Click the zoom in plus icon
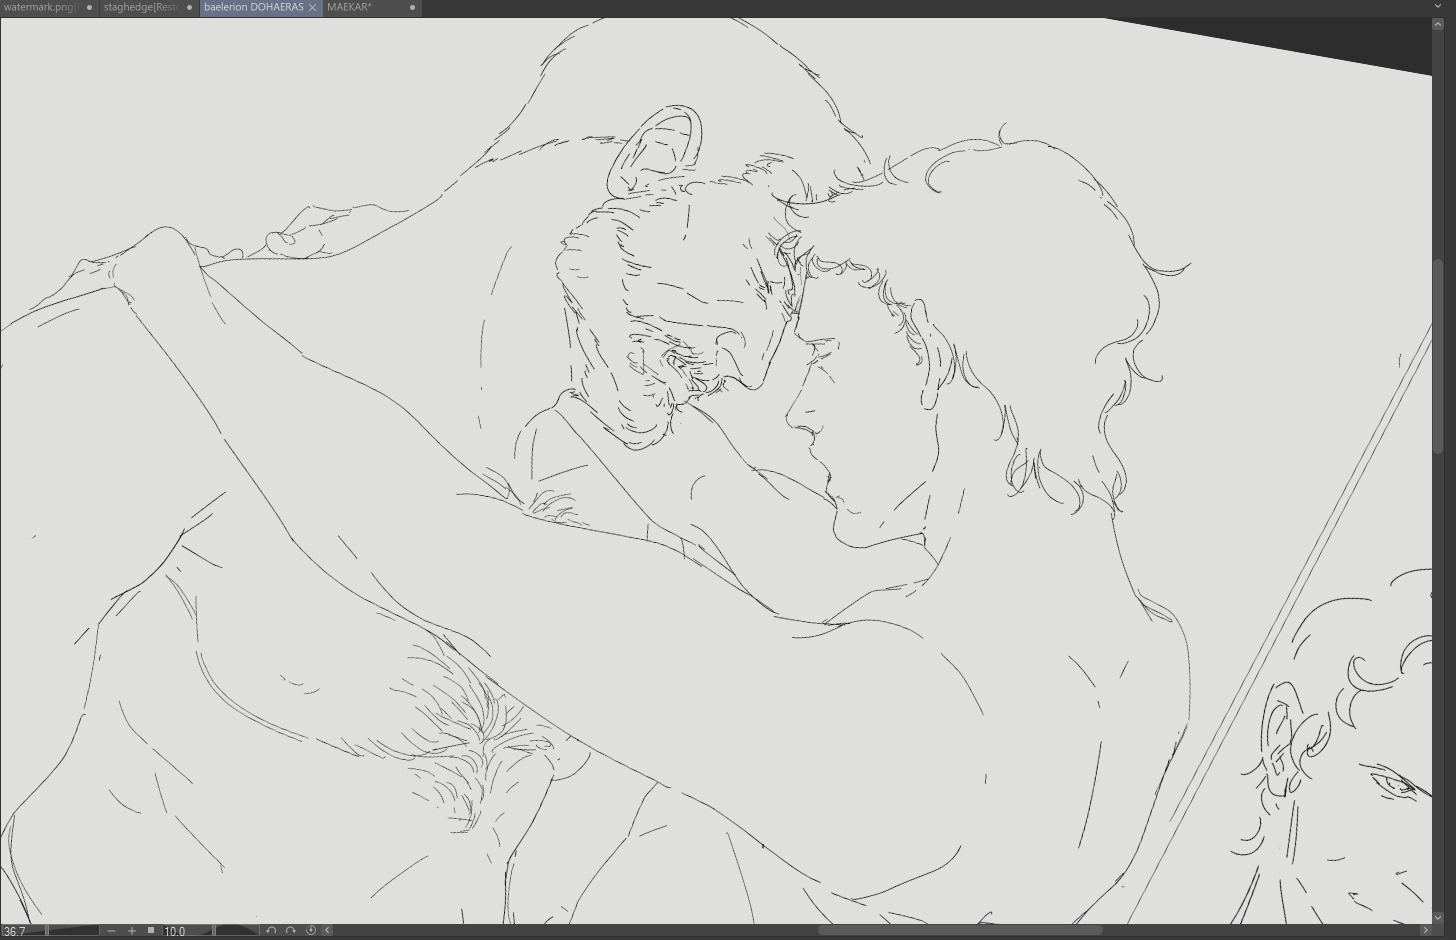 point(131,930)
